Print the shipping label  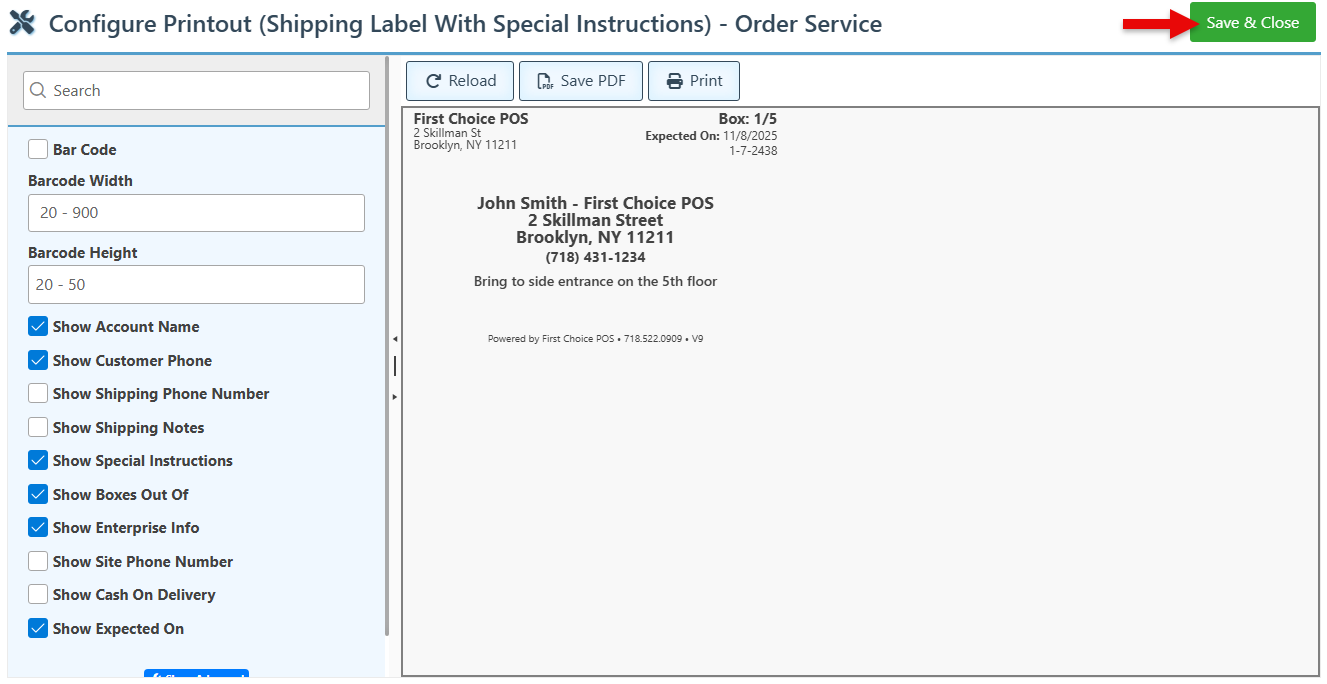(x=694, y=81)
